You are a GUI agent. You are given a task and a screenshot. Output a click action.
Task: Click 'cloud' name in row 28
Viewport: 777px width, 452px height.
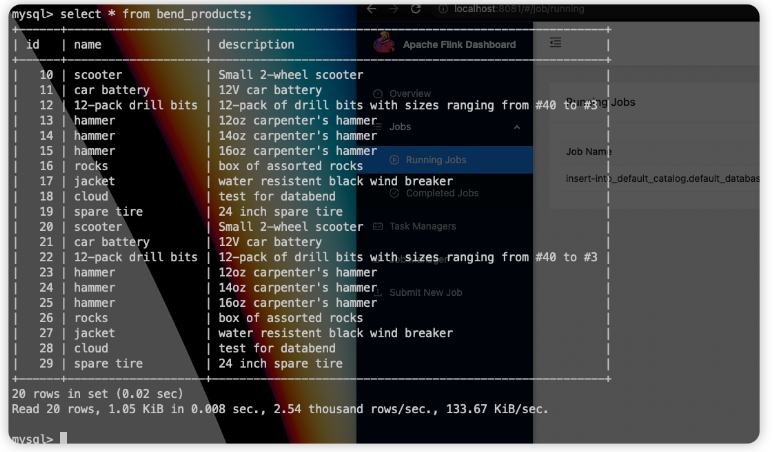(91, 348)
